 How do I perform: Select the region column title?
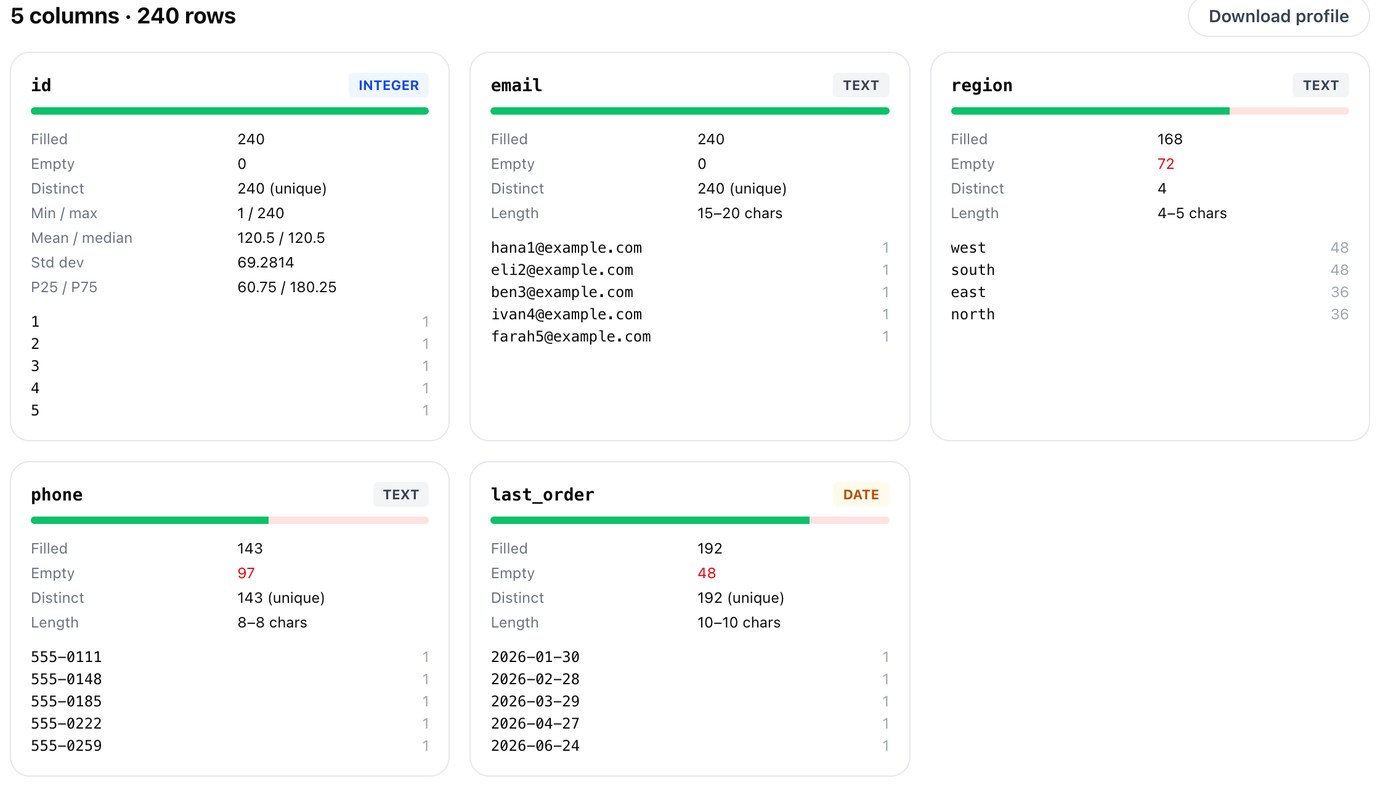click(982, 85)
